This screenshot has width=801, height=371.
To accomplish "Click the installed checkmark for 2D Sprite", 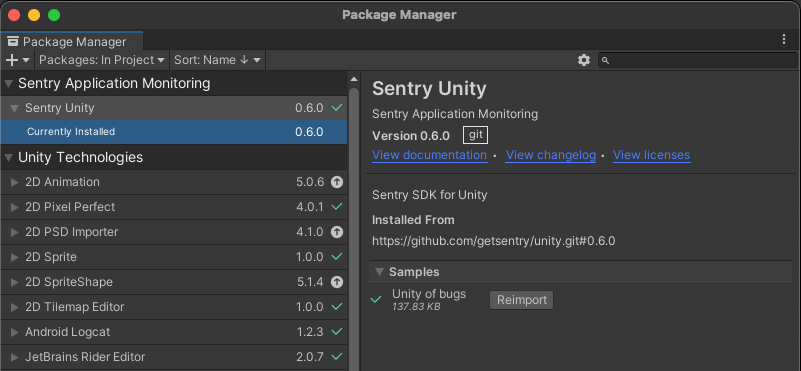I will click(337, 257).
